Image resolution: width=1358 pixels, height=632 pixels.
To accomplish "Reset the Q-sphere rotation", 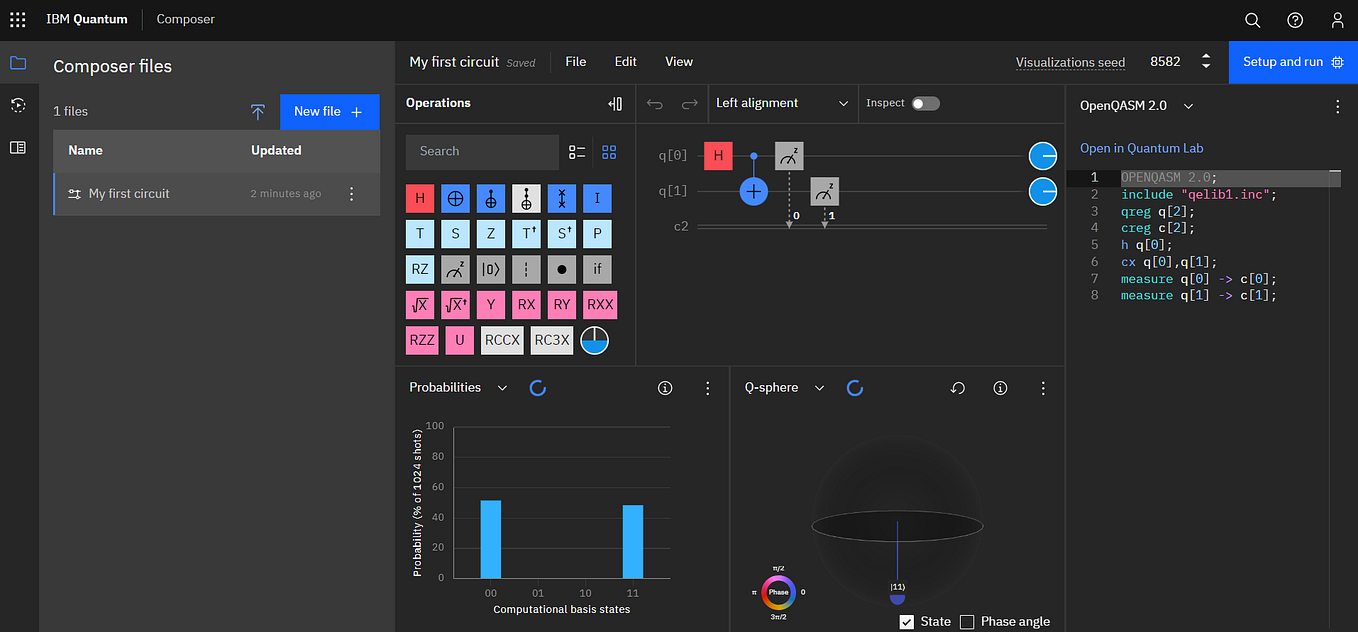I will click(x=957, y=388).
